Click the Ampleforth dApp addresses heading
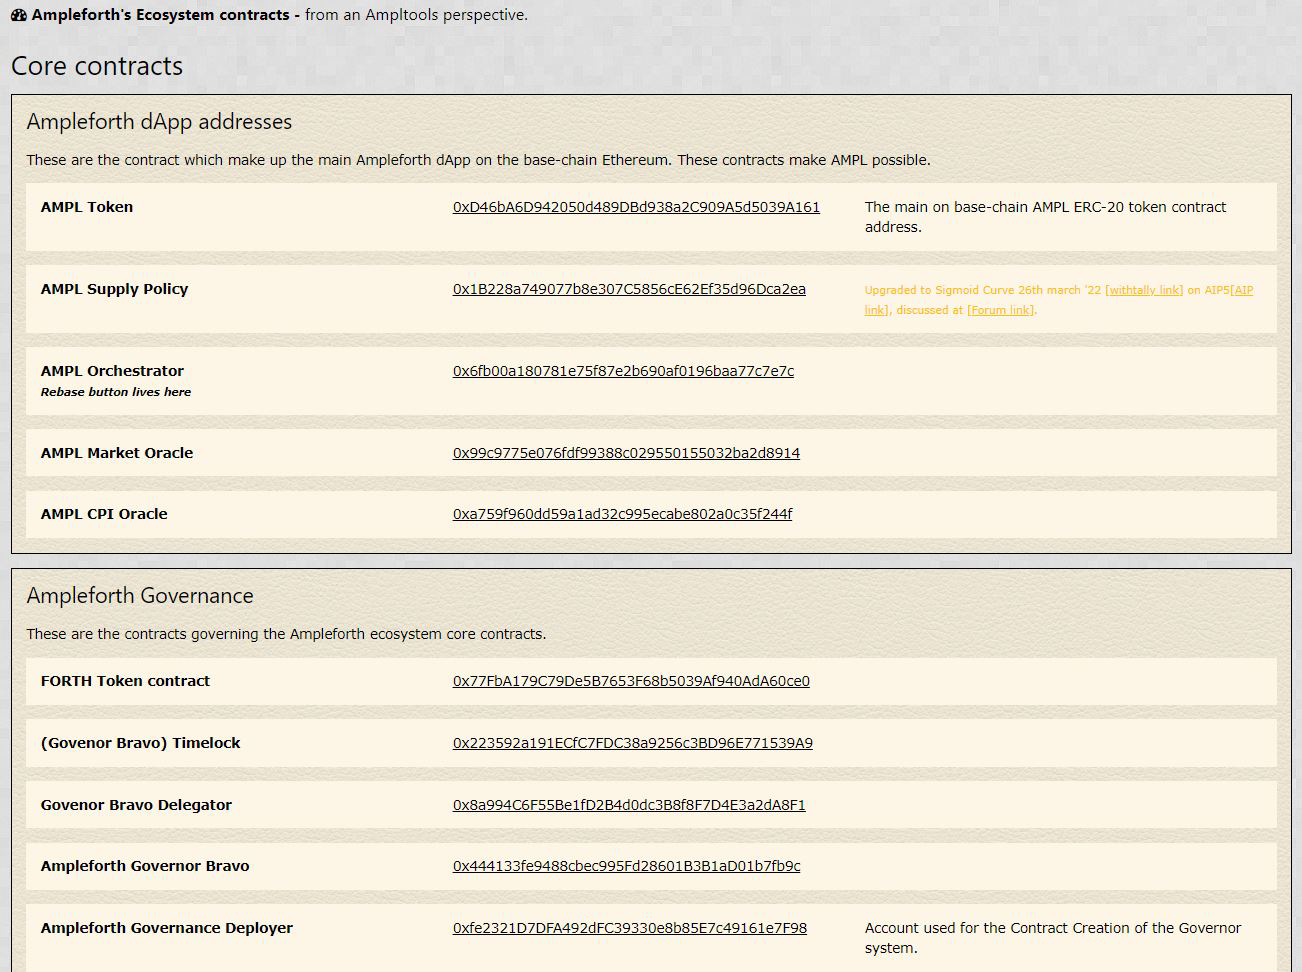 (159, 122)
